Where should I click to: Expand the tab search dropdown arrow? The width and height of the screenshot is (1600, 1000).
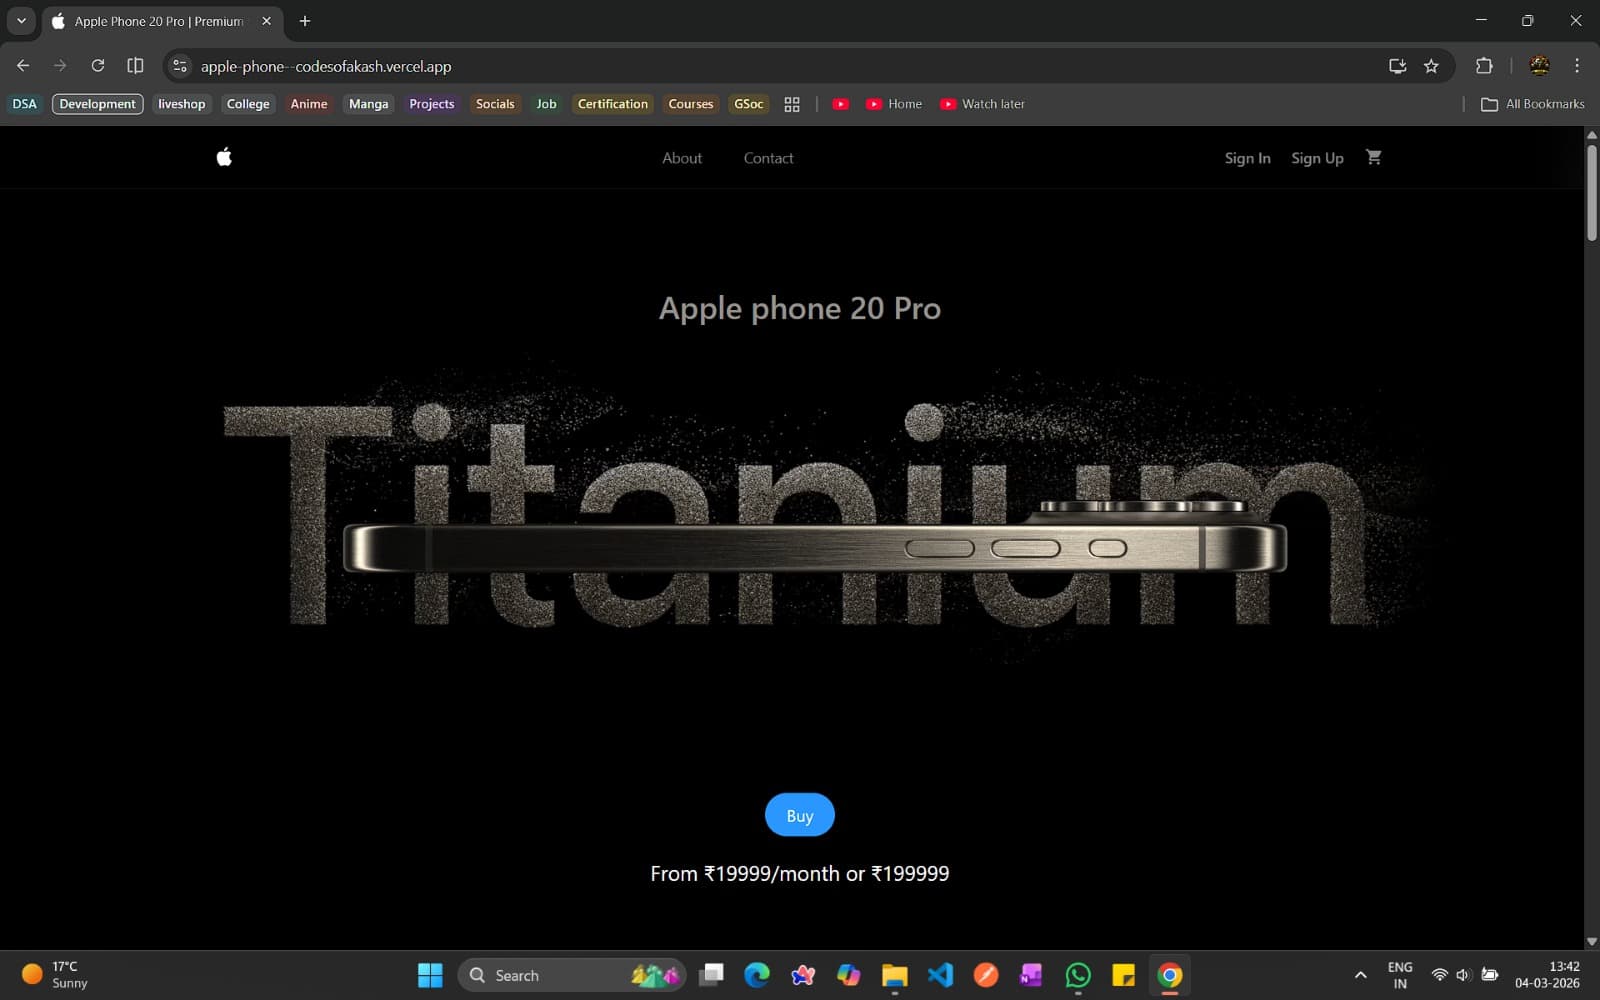(x=21, y=21)
